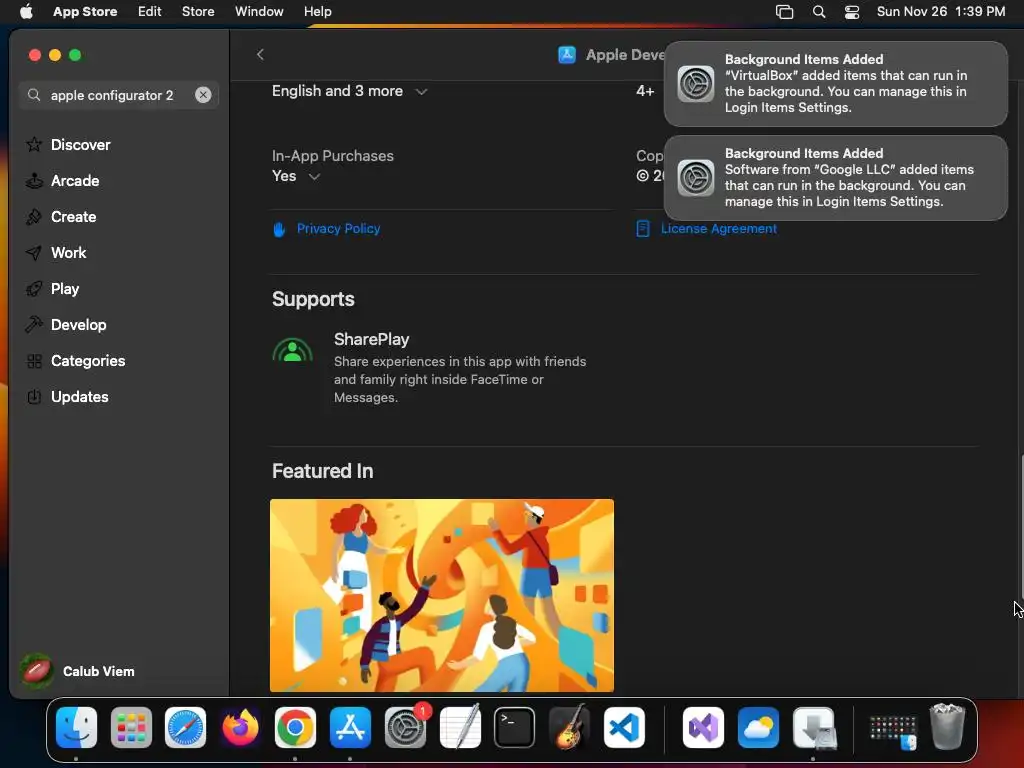
Task: Open the Help menu
Action: (317, 11)
